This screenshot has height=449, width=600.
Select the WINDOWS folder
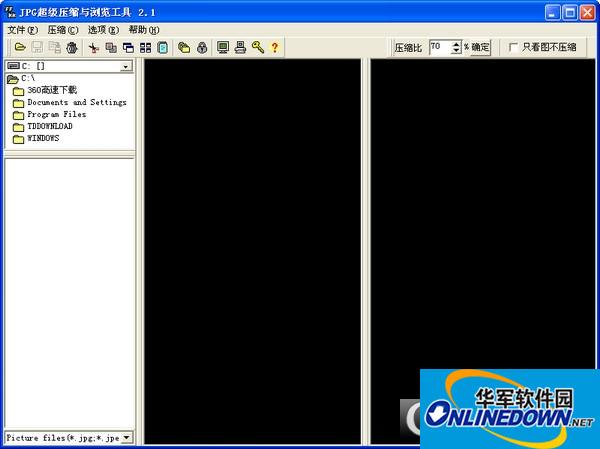pyautogui.click(x=36, y=138)
